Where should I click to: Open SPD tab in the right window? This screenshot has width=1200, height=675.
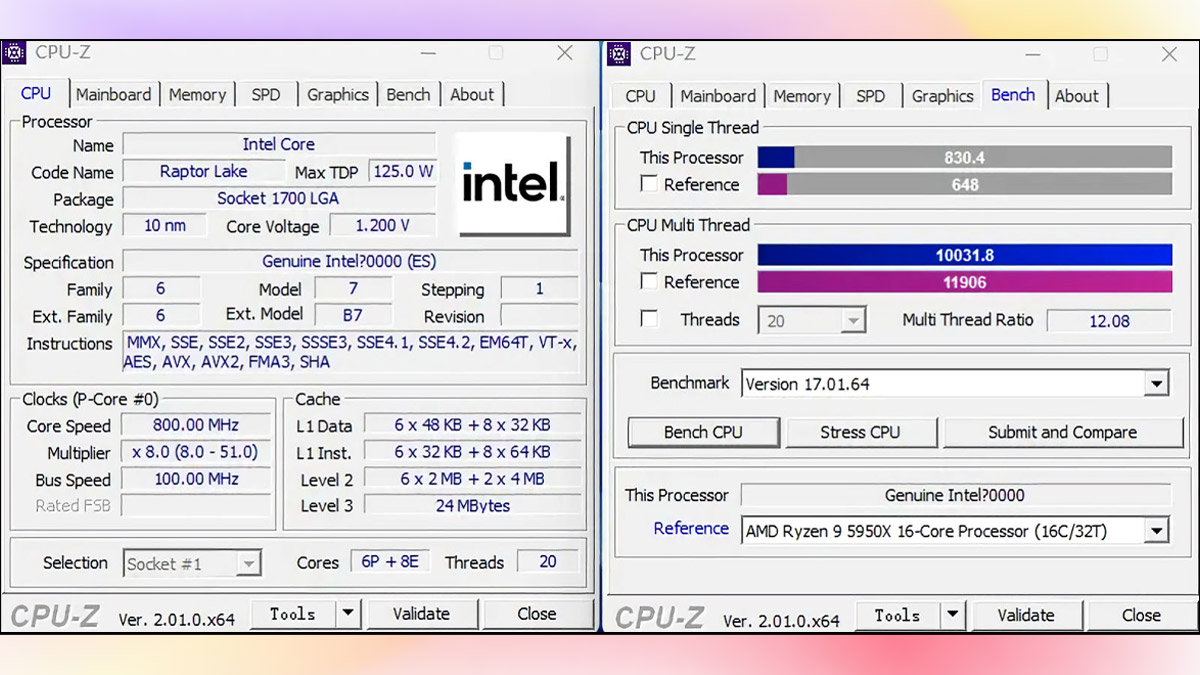tap(871, 96)
